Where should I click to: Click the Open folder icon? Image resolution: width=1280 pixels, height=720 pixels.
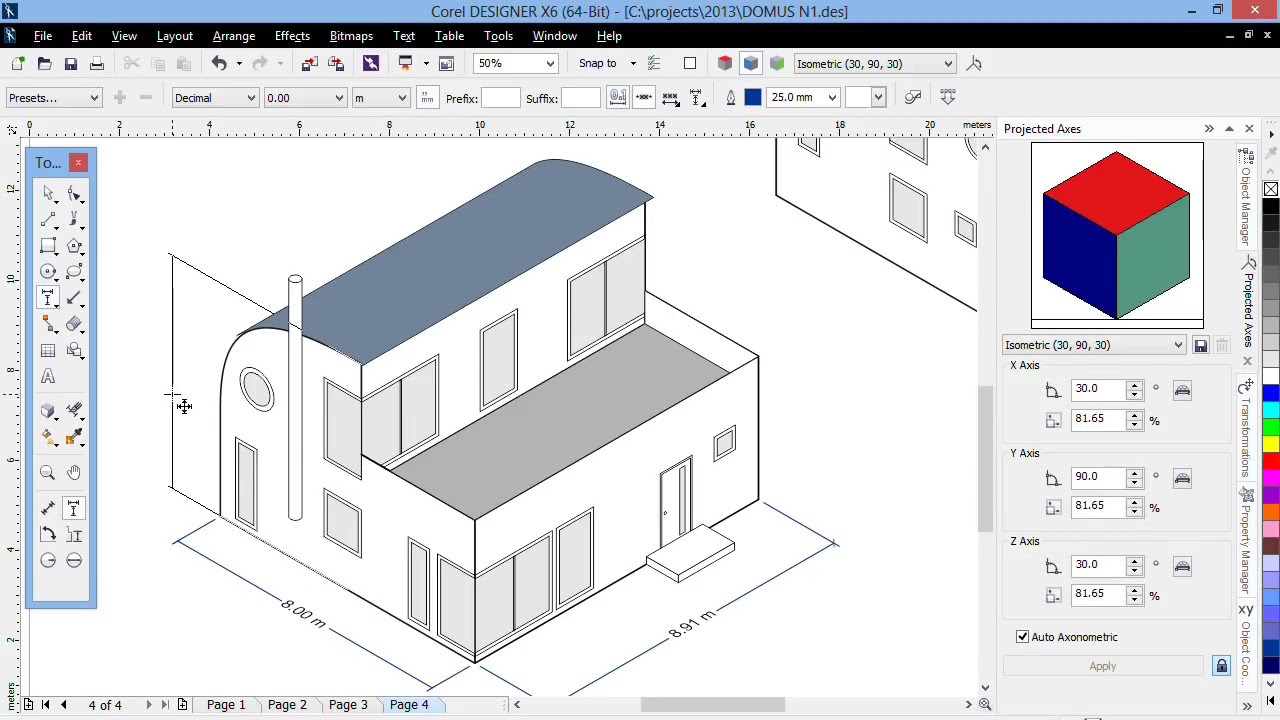tap(44, 64)
